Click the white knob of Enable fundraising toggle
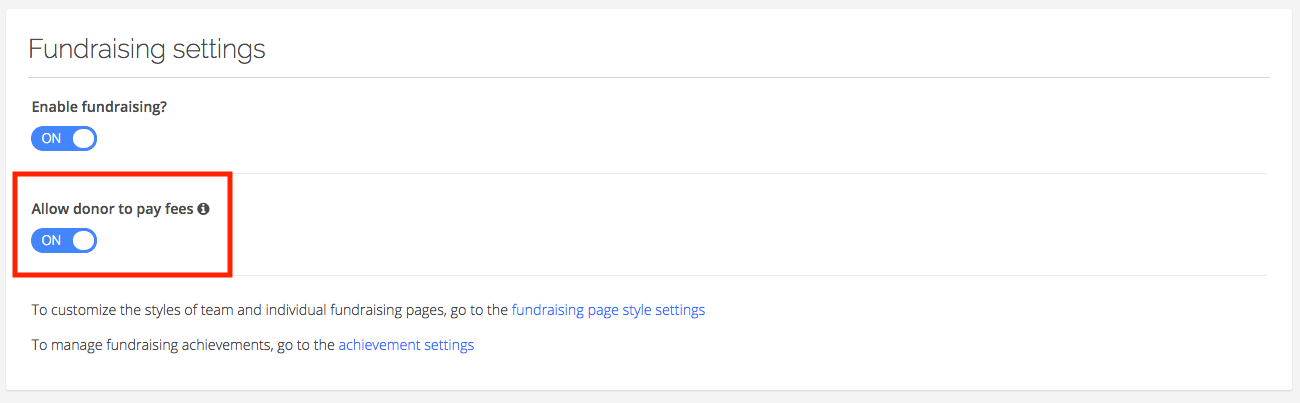Viewport: 1300px width, 403px height. point(84,138)
